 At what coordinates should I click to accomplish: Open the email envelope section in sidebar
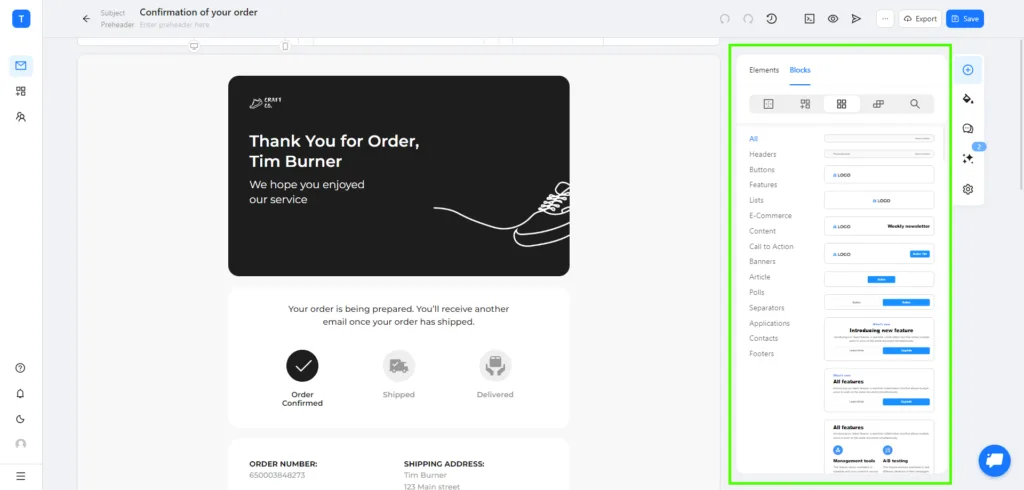(21, 65)
